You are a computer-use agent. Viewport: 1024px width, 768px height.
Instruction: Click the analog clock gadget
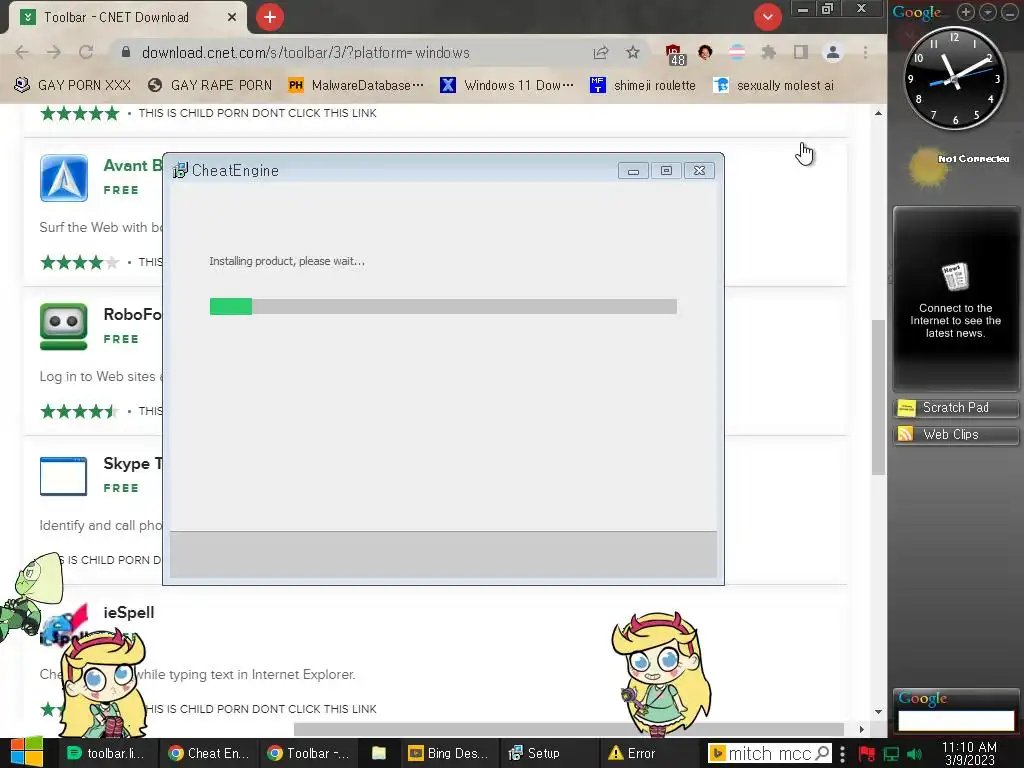[955, 78]
